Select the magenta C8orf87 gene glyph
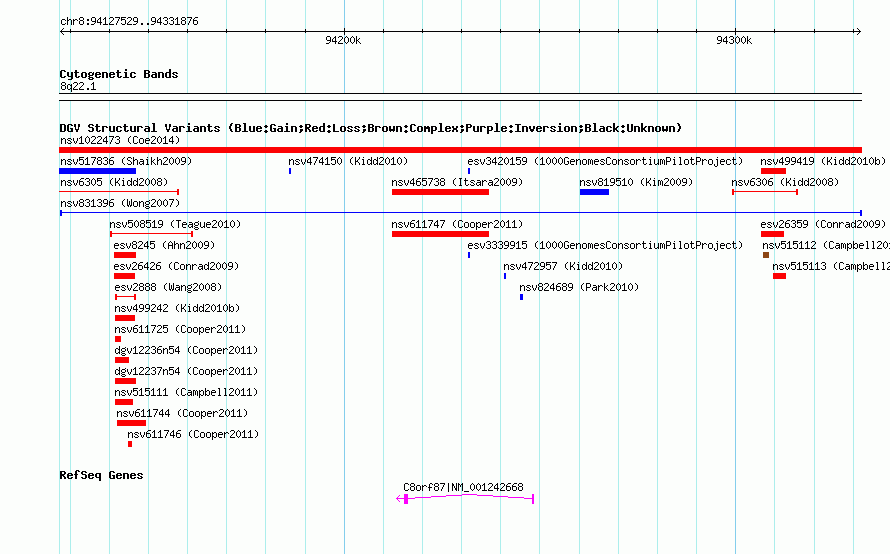The width and height of the screenshot is (890, 554). [465, 498]
